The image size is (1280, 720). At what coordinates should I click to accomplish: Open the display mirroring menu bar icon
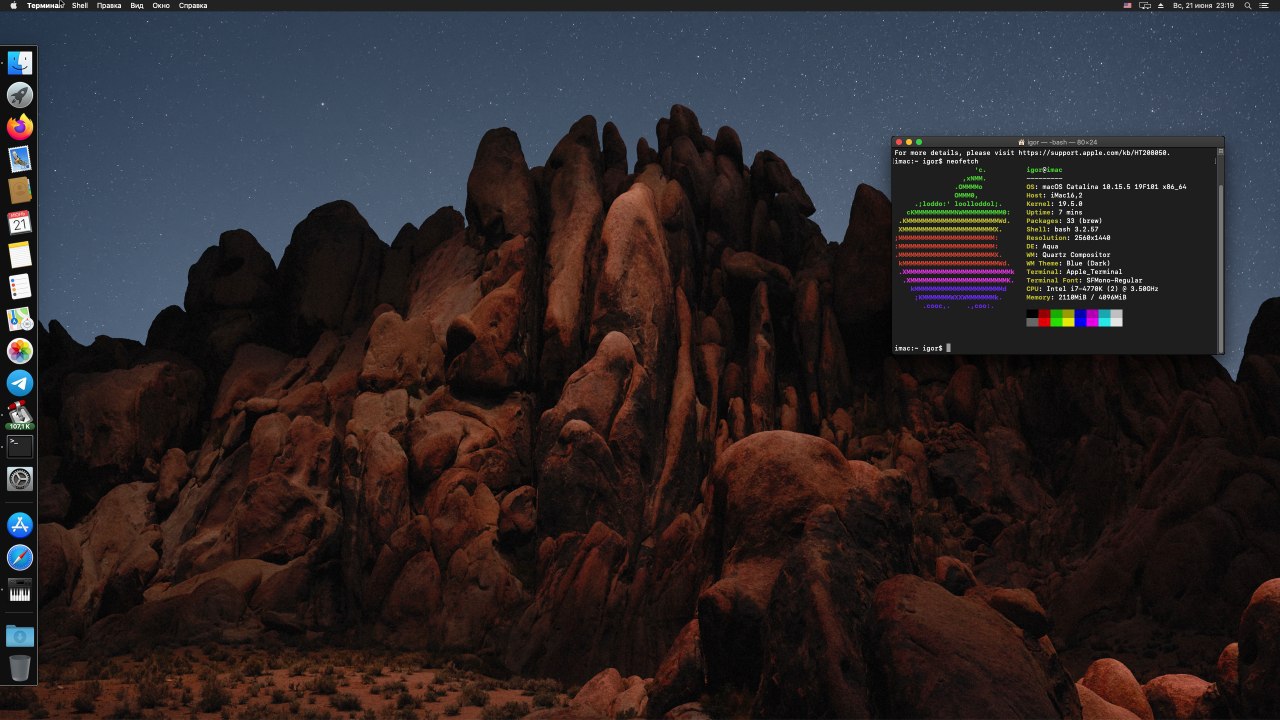(x=1145, y=5)
